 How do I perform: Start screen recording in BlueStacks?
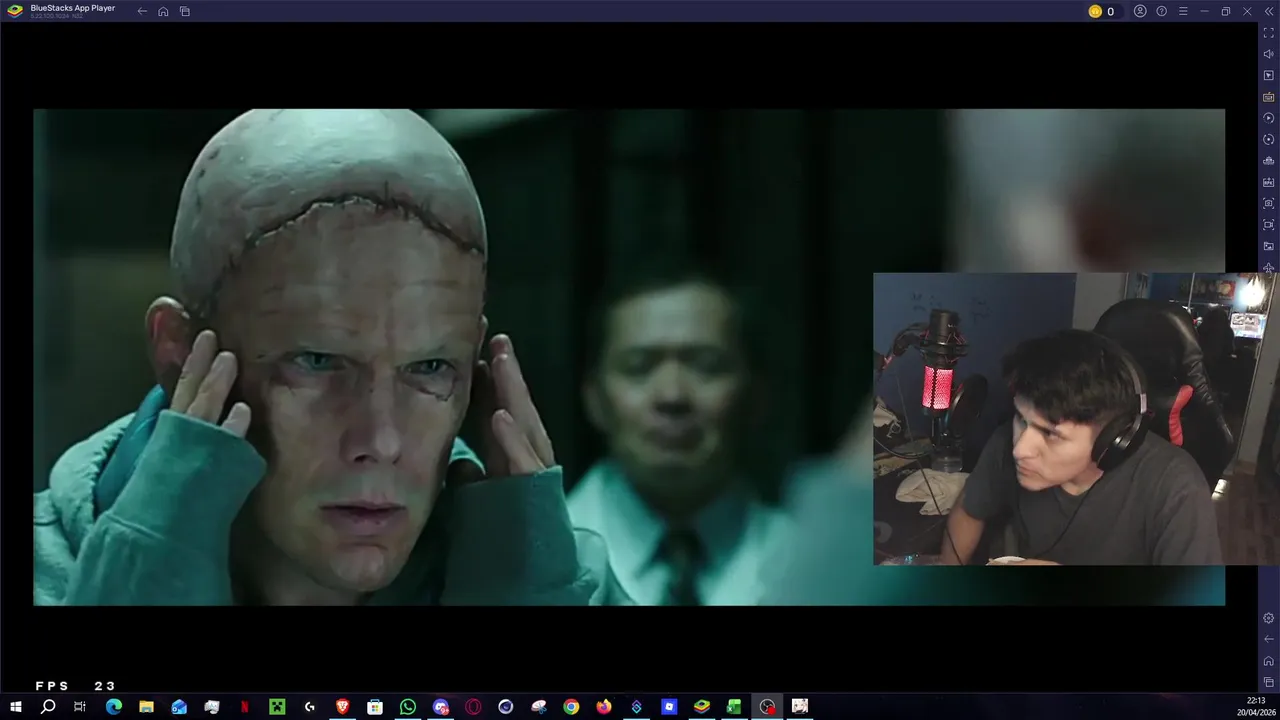pos(1269,225)
